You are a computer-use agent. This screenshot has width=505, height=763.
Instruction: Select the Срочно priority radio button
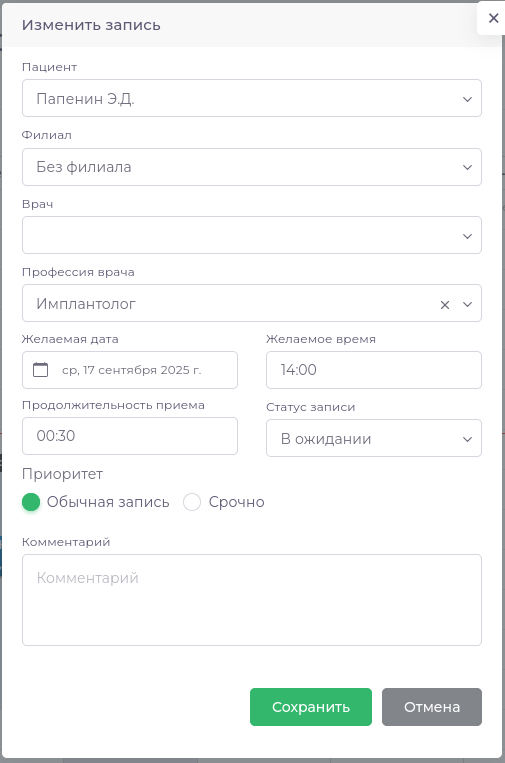(x=192, y=502)
